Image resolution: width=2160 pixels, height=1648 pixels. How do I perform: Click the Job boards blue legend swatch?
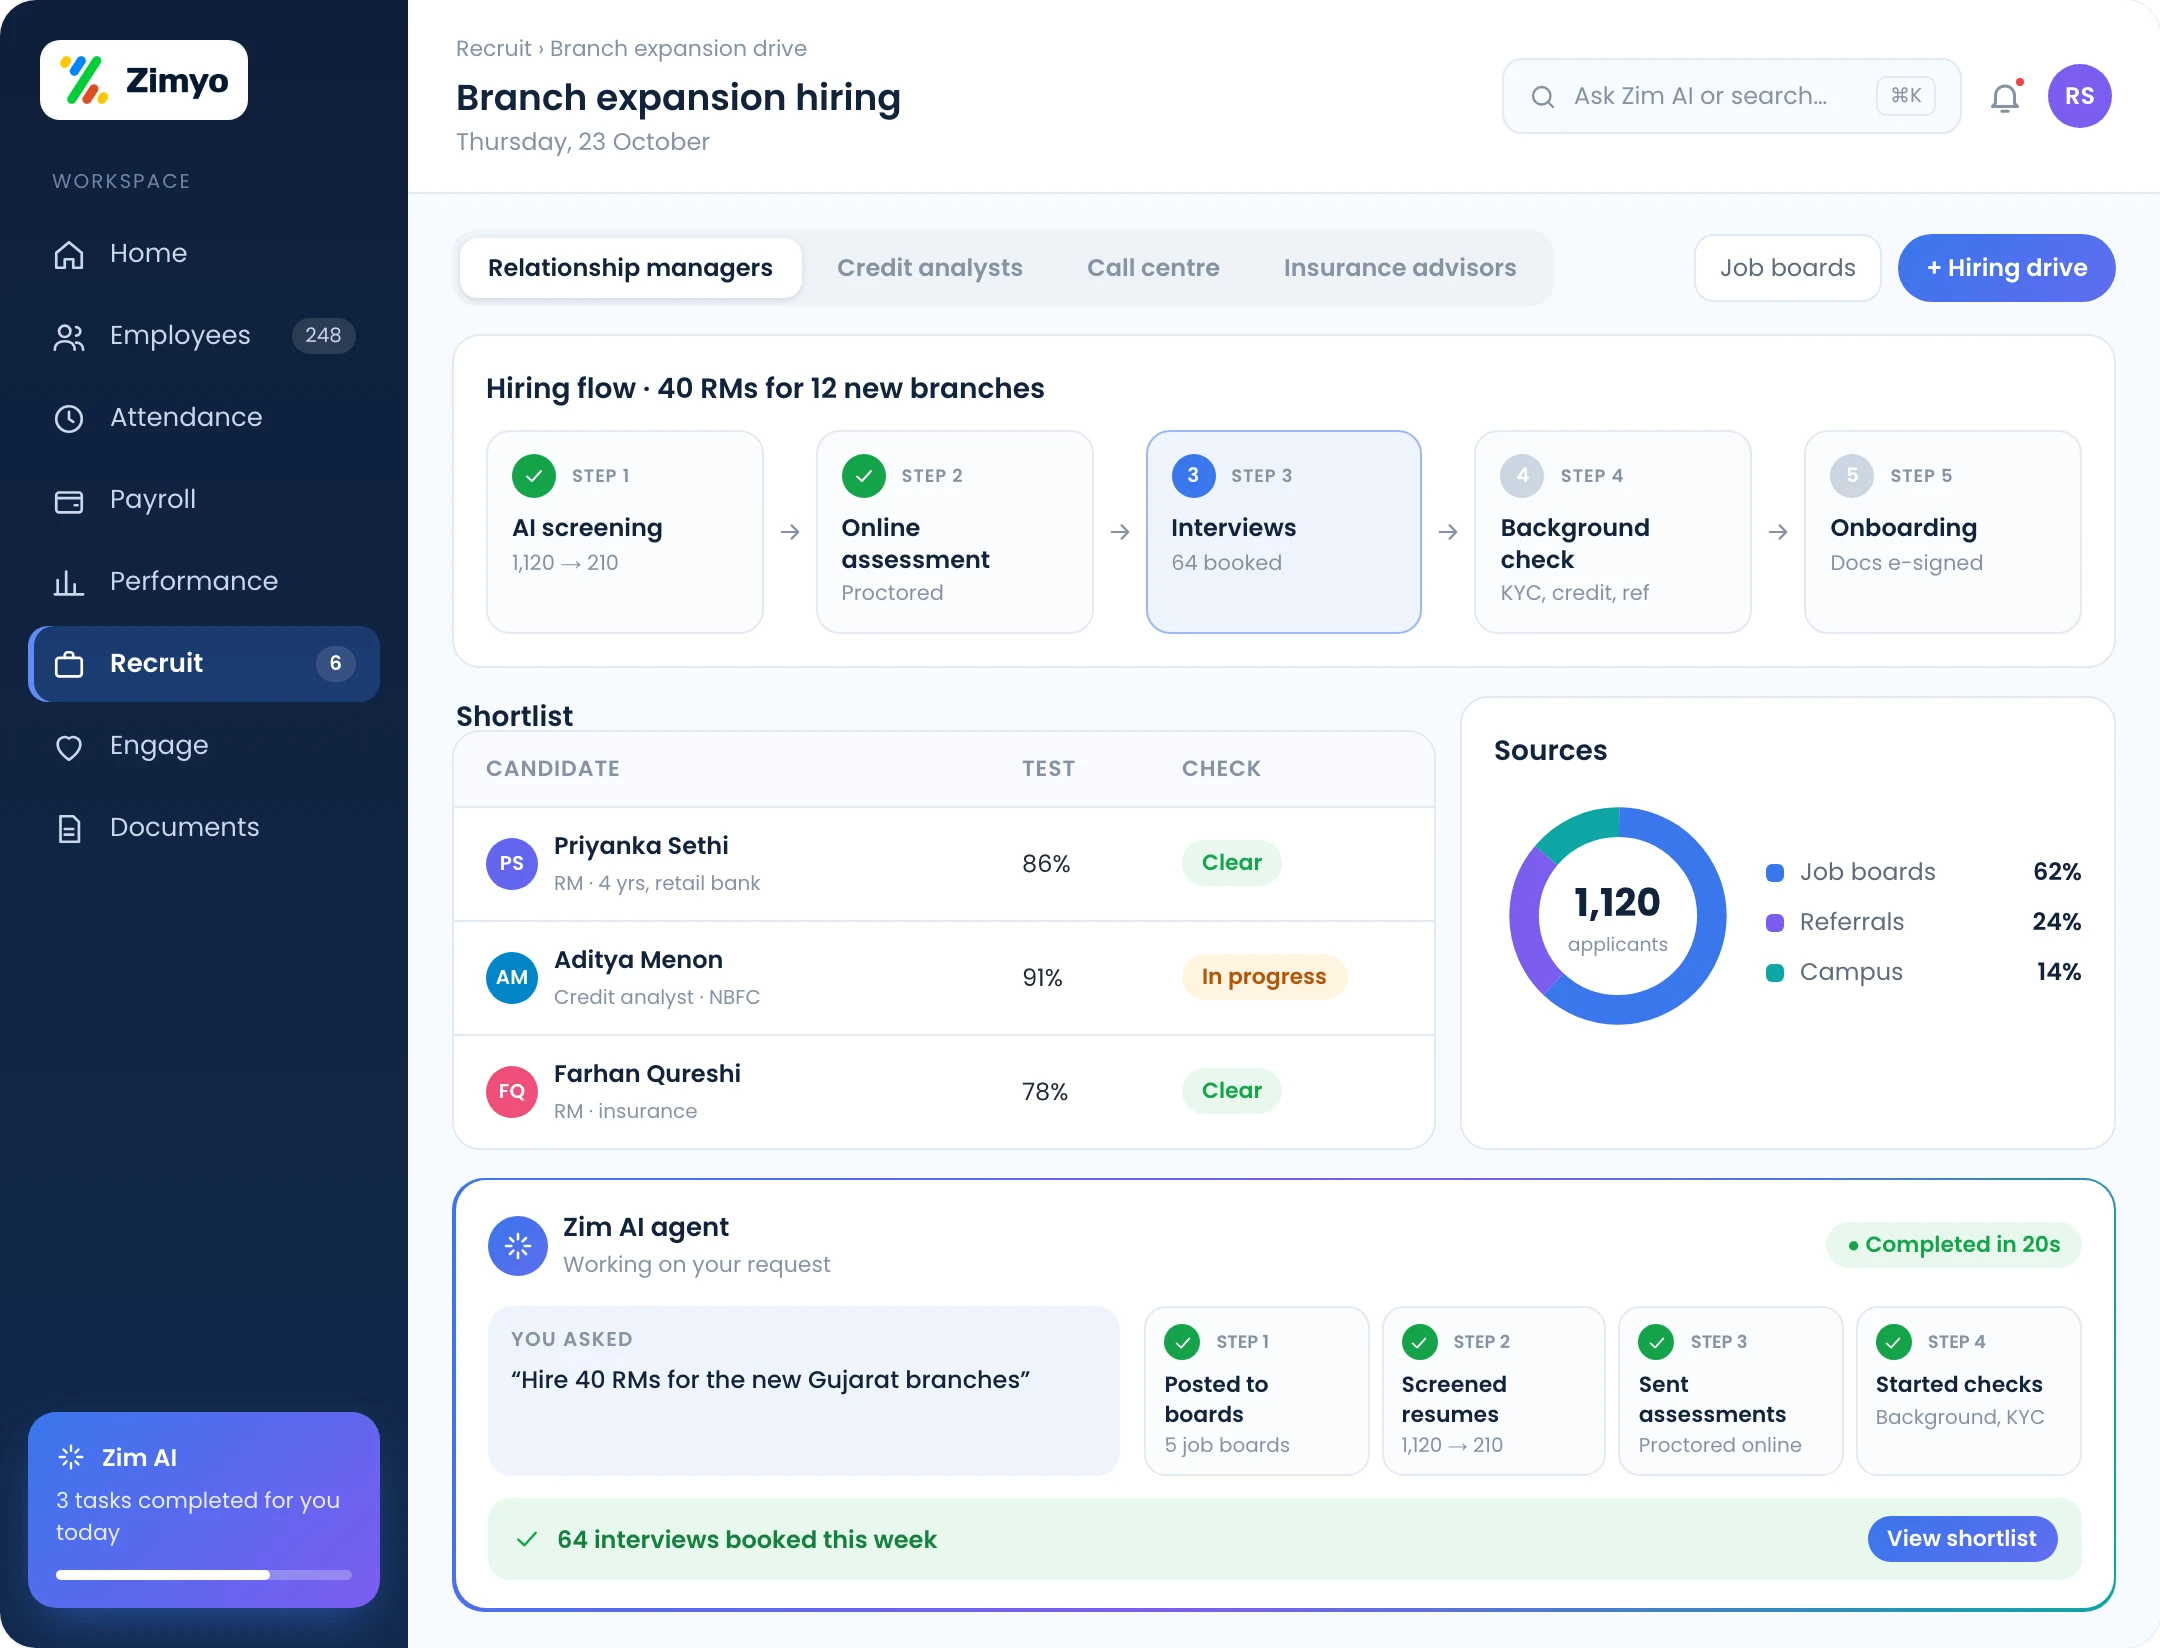coord(1775,873)
